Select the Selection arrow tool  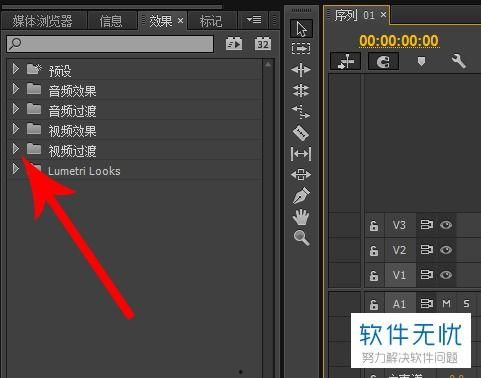pyautogui.click(x=301, y=28)
